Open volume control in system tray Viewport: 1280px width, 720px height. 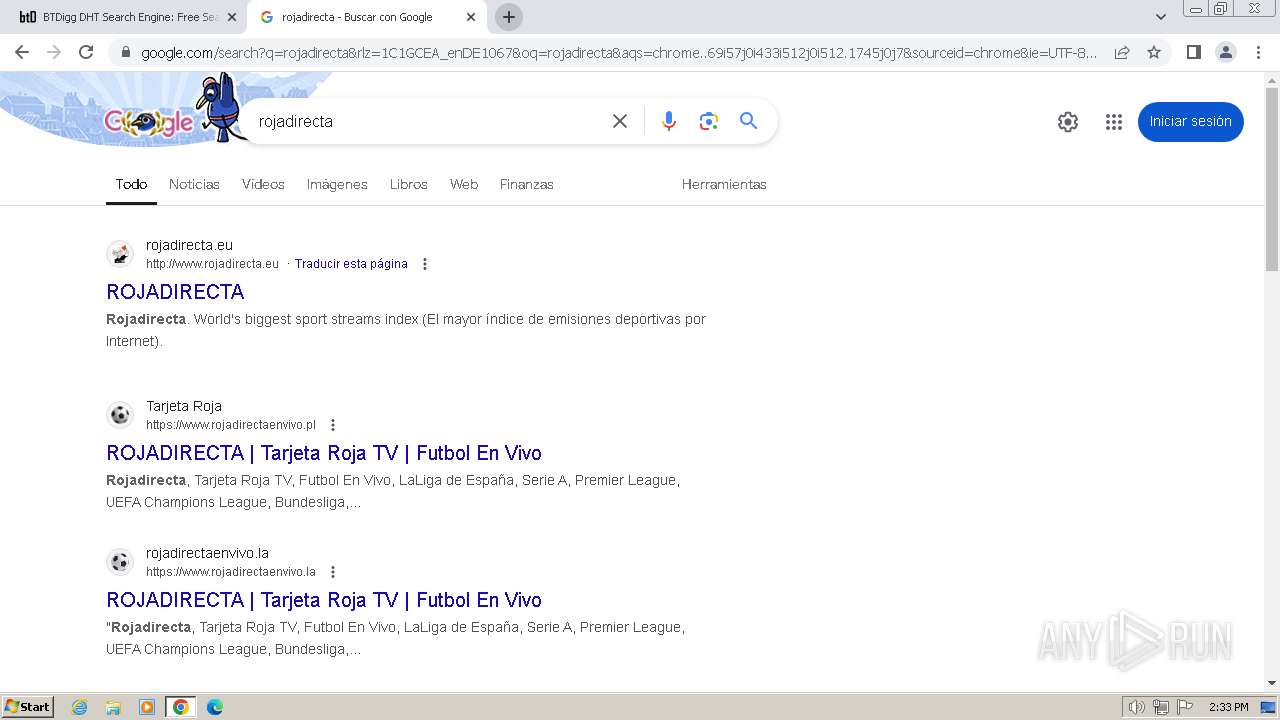(1137, 707)
